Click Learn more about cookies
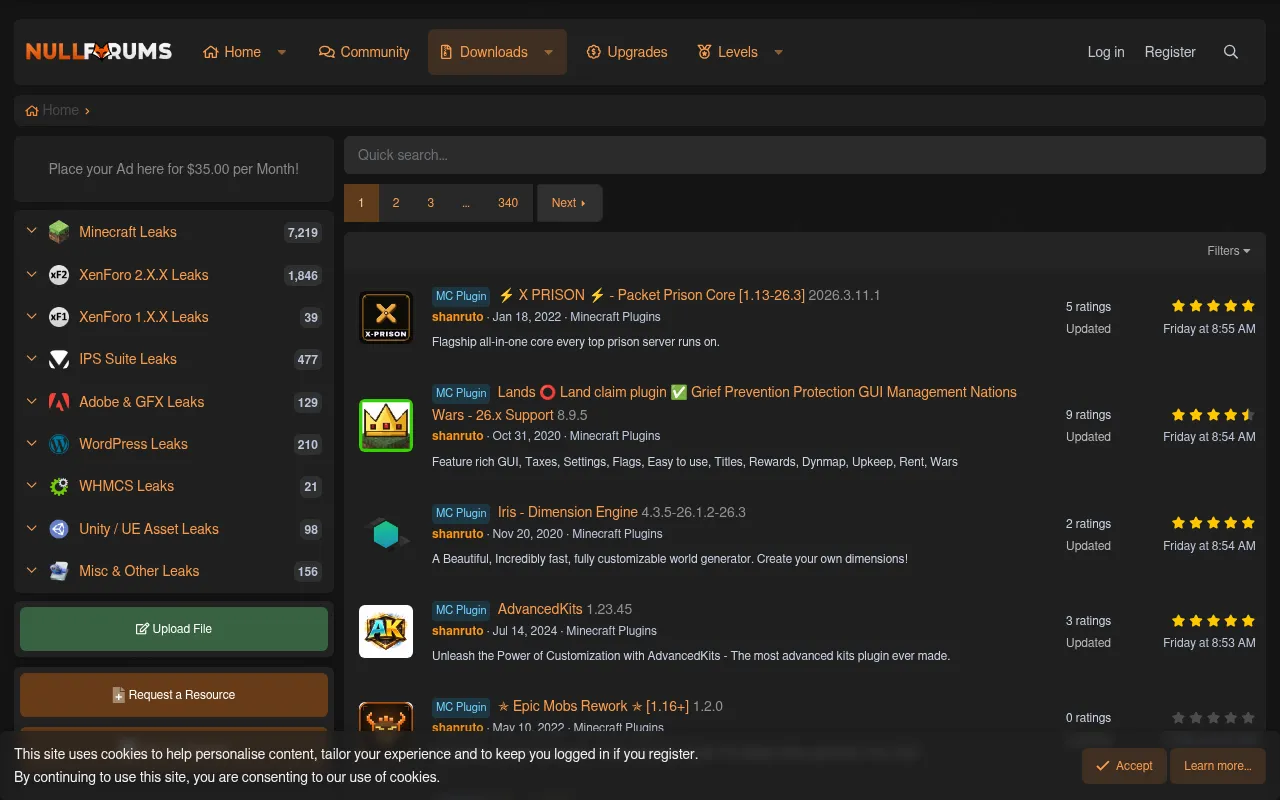 tap(1217, 766)
